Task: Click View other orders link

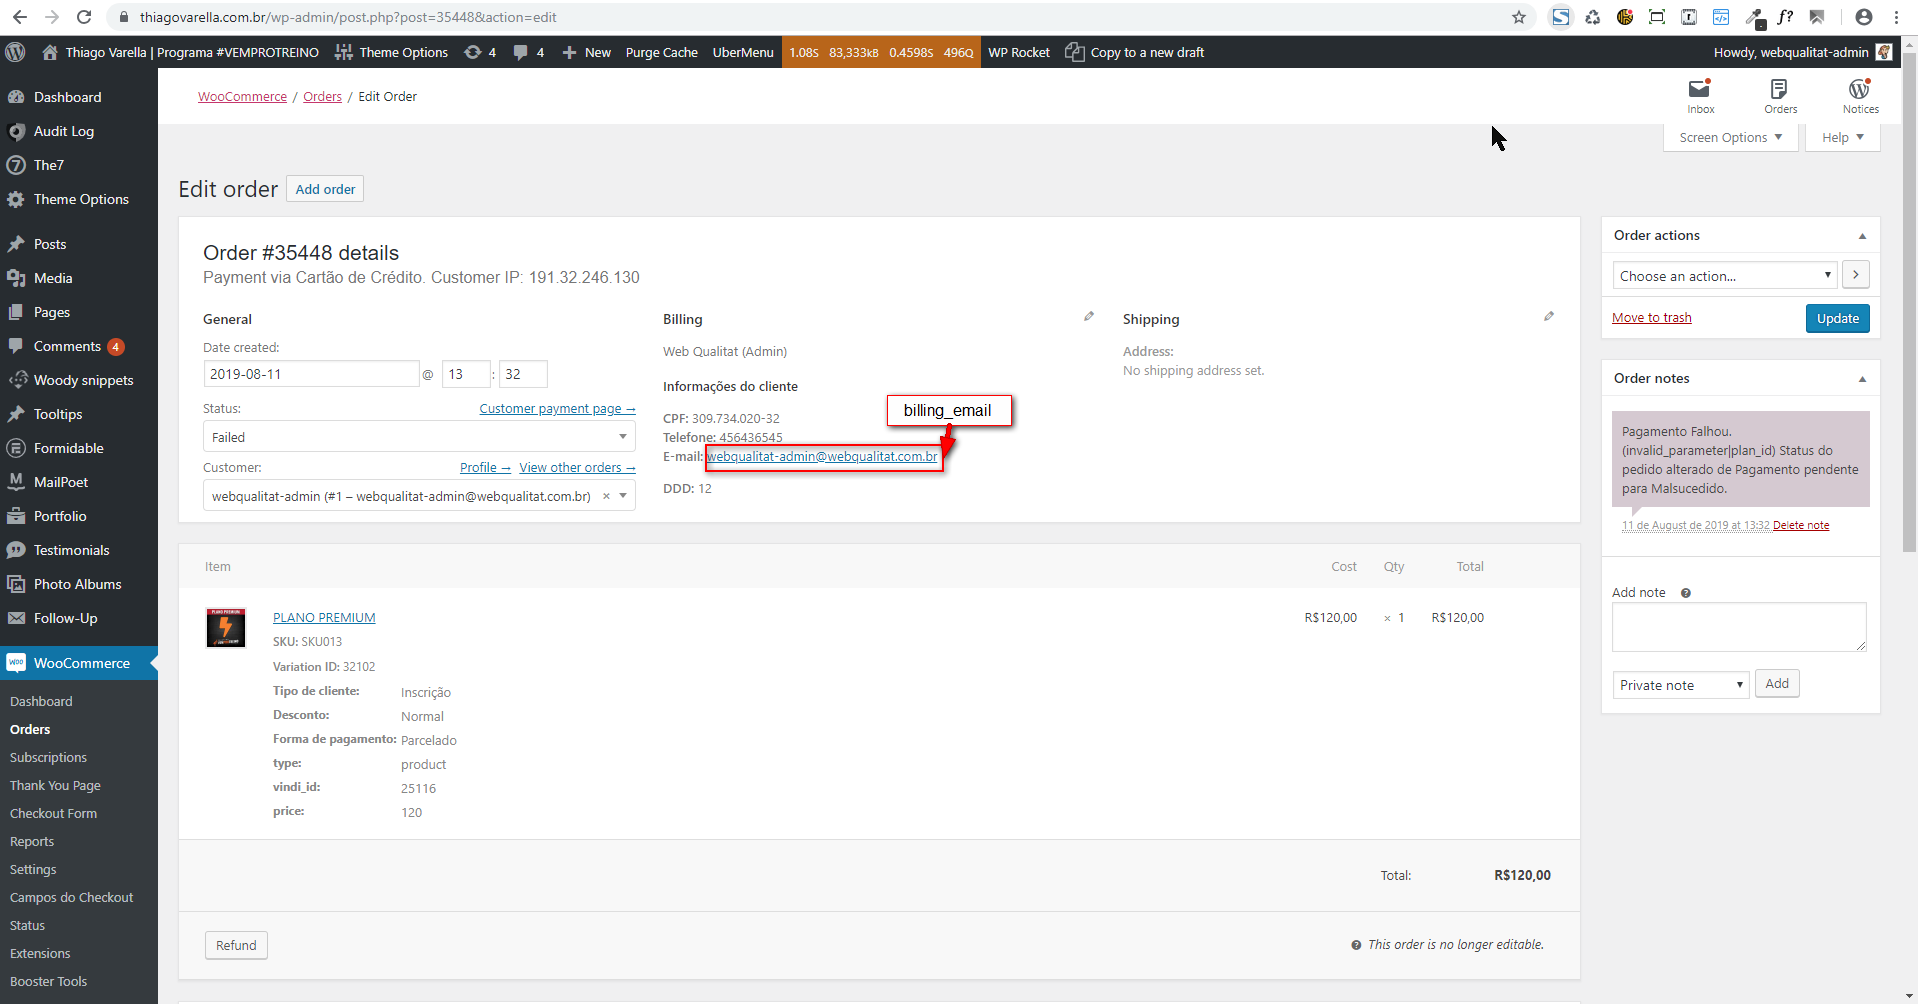Action: tap(577, 467)
